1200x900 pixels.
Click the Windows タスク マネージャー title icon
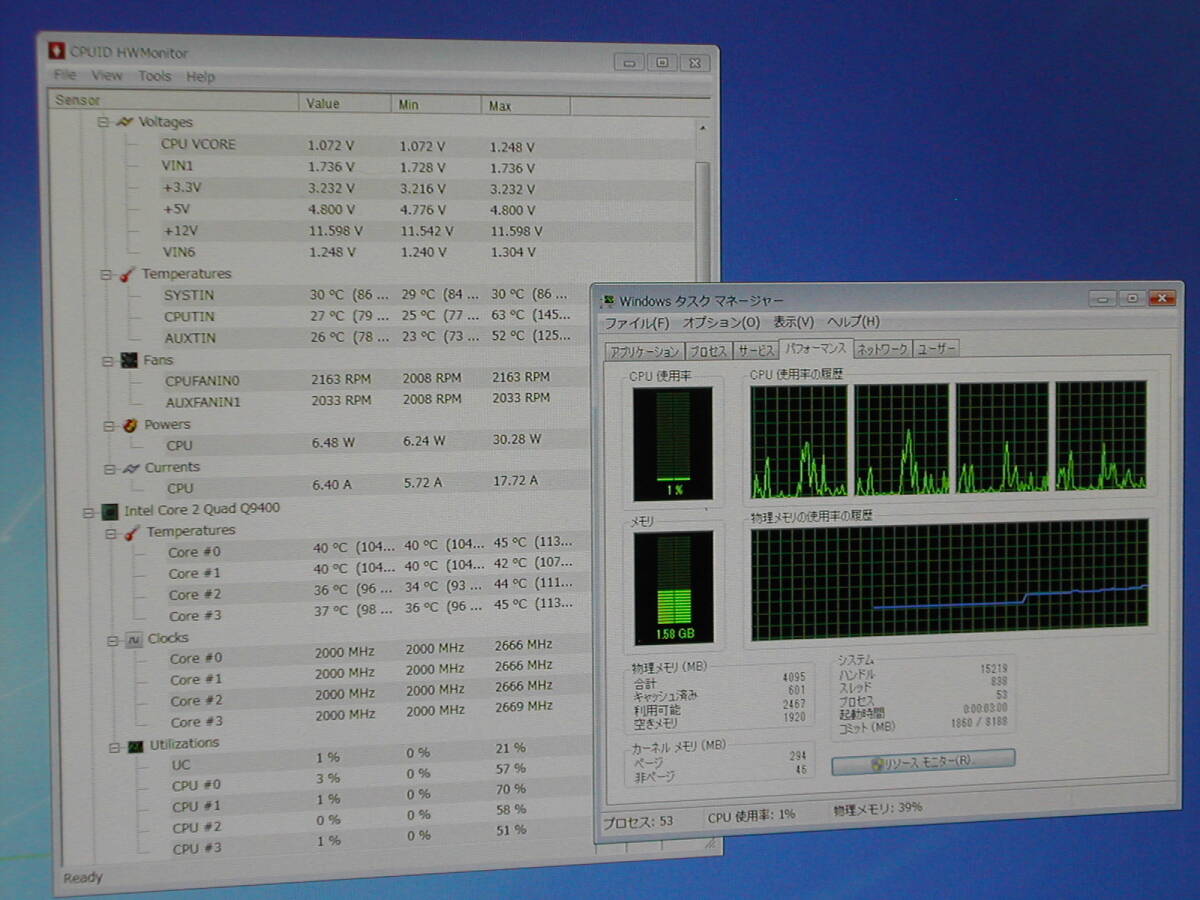click(609, 300)
